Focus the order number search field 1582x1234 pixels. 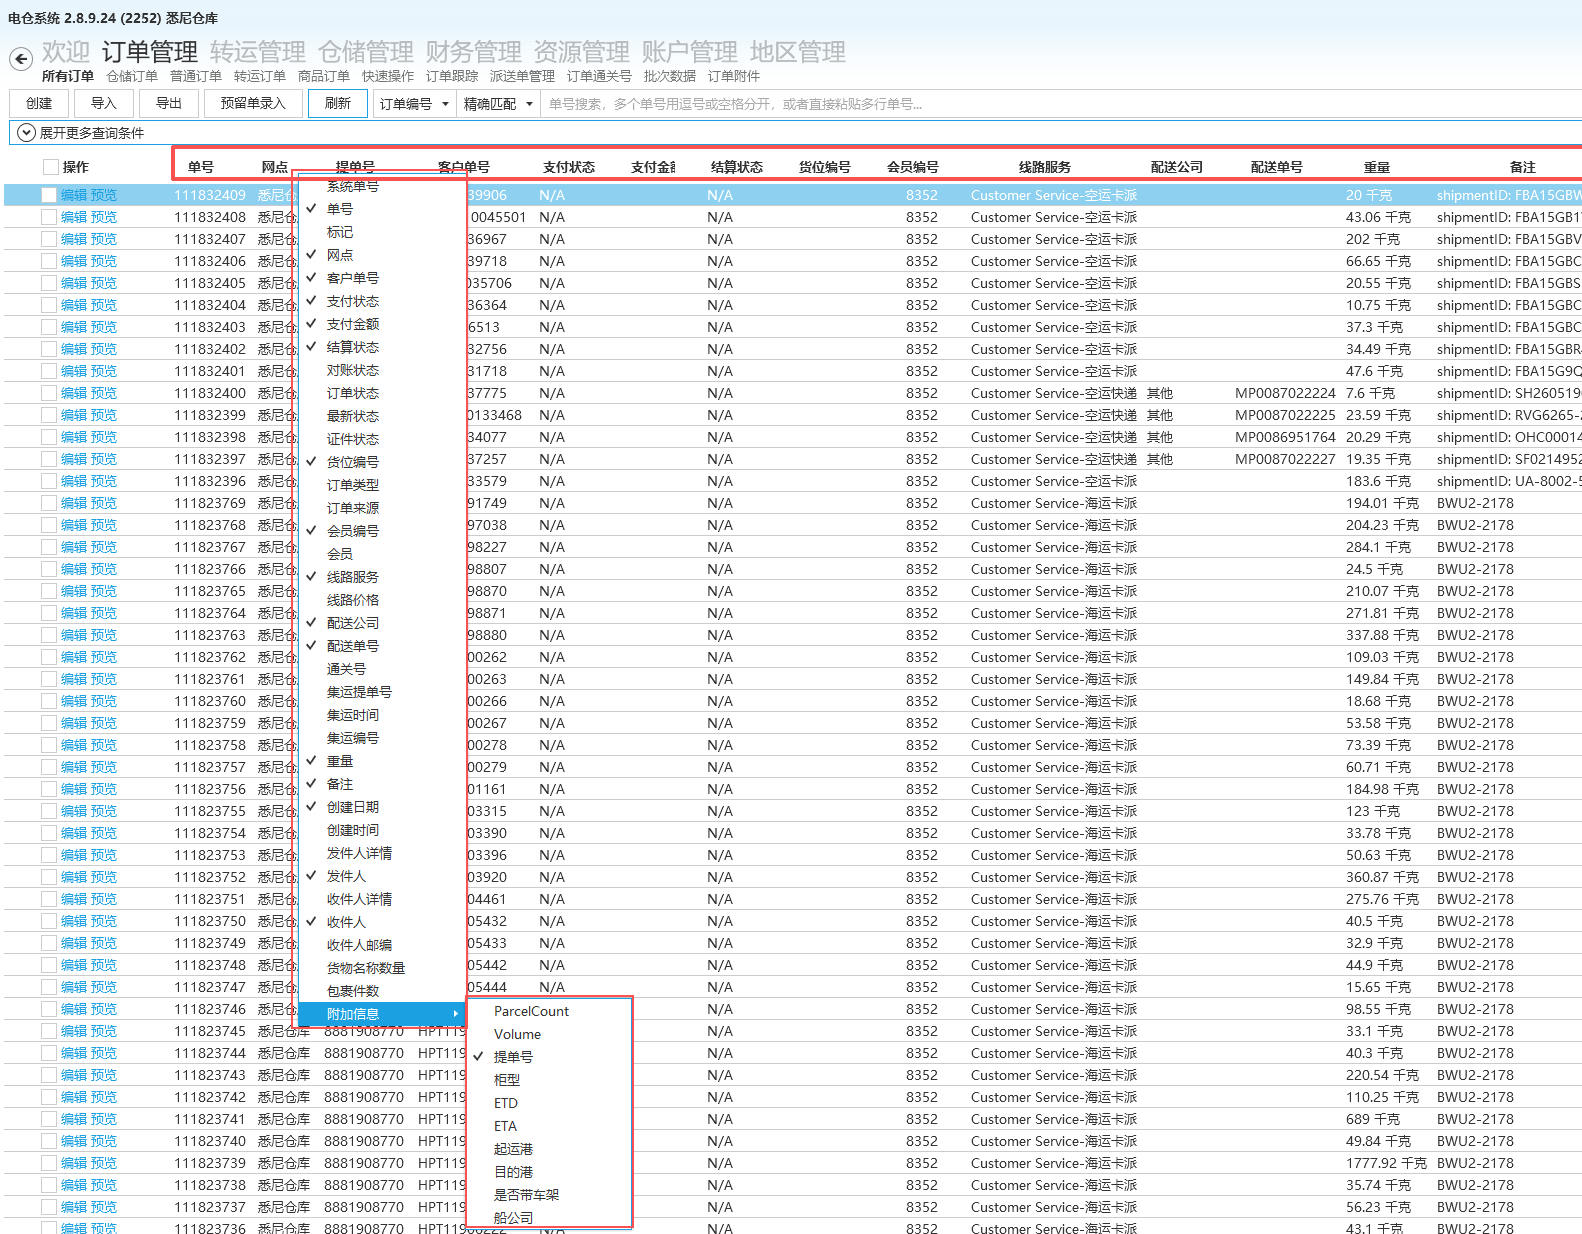1060,104
